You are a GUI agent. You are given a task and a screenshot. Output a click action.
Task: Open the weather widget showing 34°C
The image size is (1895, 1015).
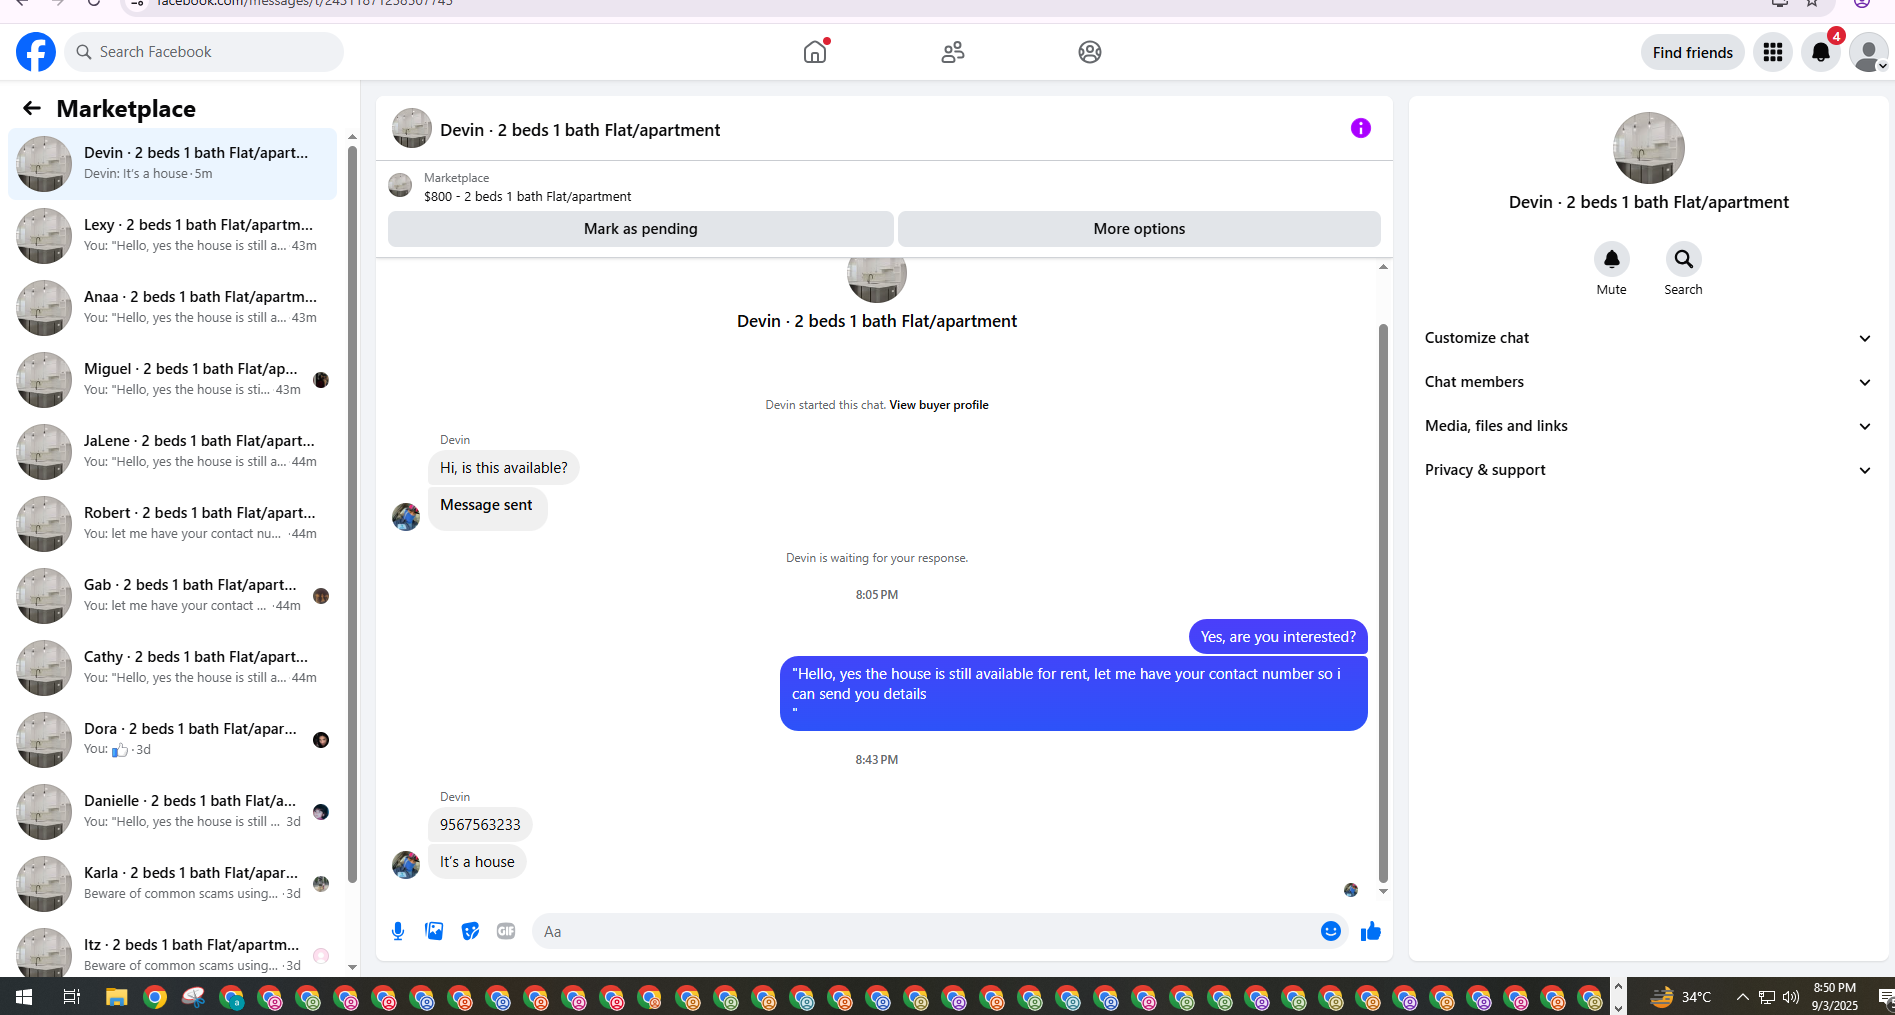1680,997
